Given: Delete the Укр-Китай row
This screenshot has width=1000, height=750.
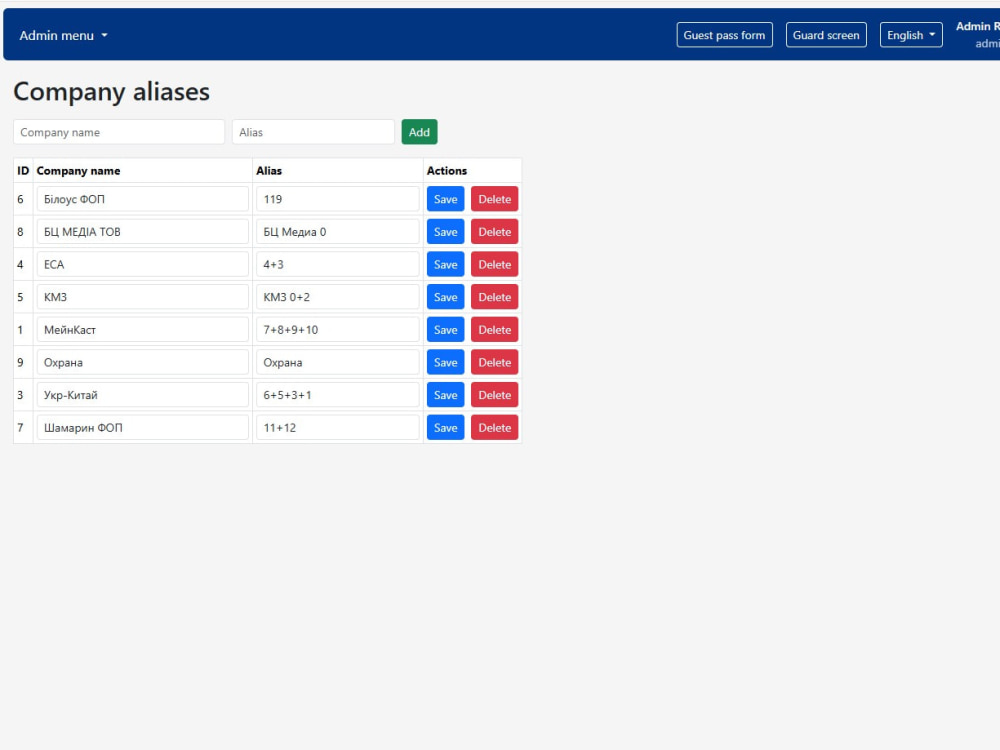Looking at the screenshot, I should click(x=494, y=395).
